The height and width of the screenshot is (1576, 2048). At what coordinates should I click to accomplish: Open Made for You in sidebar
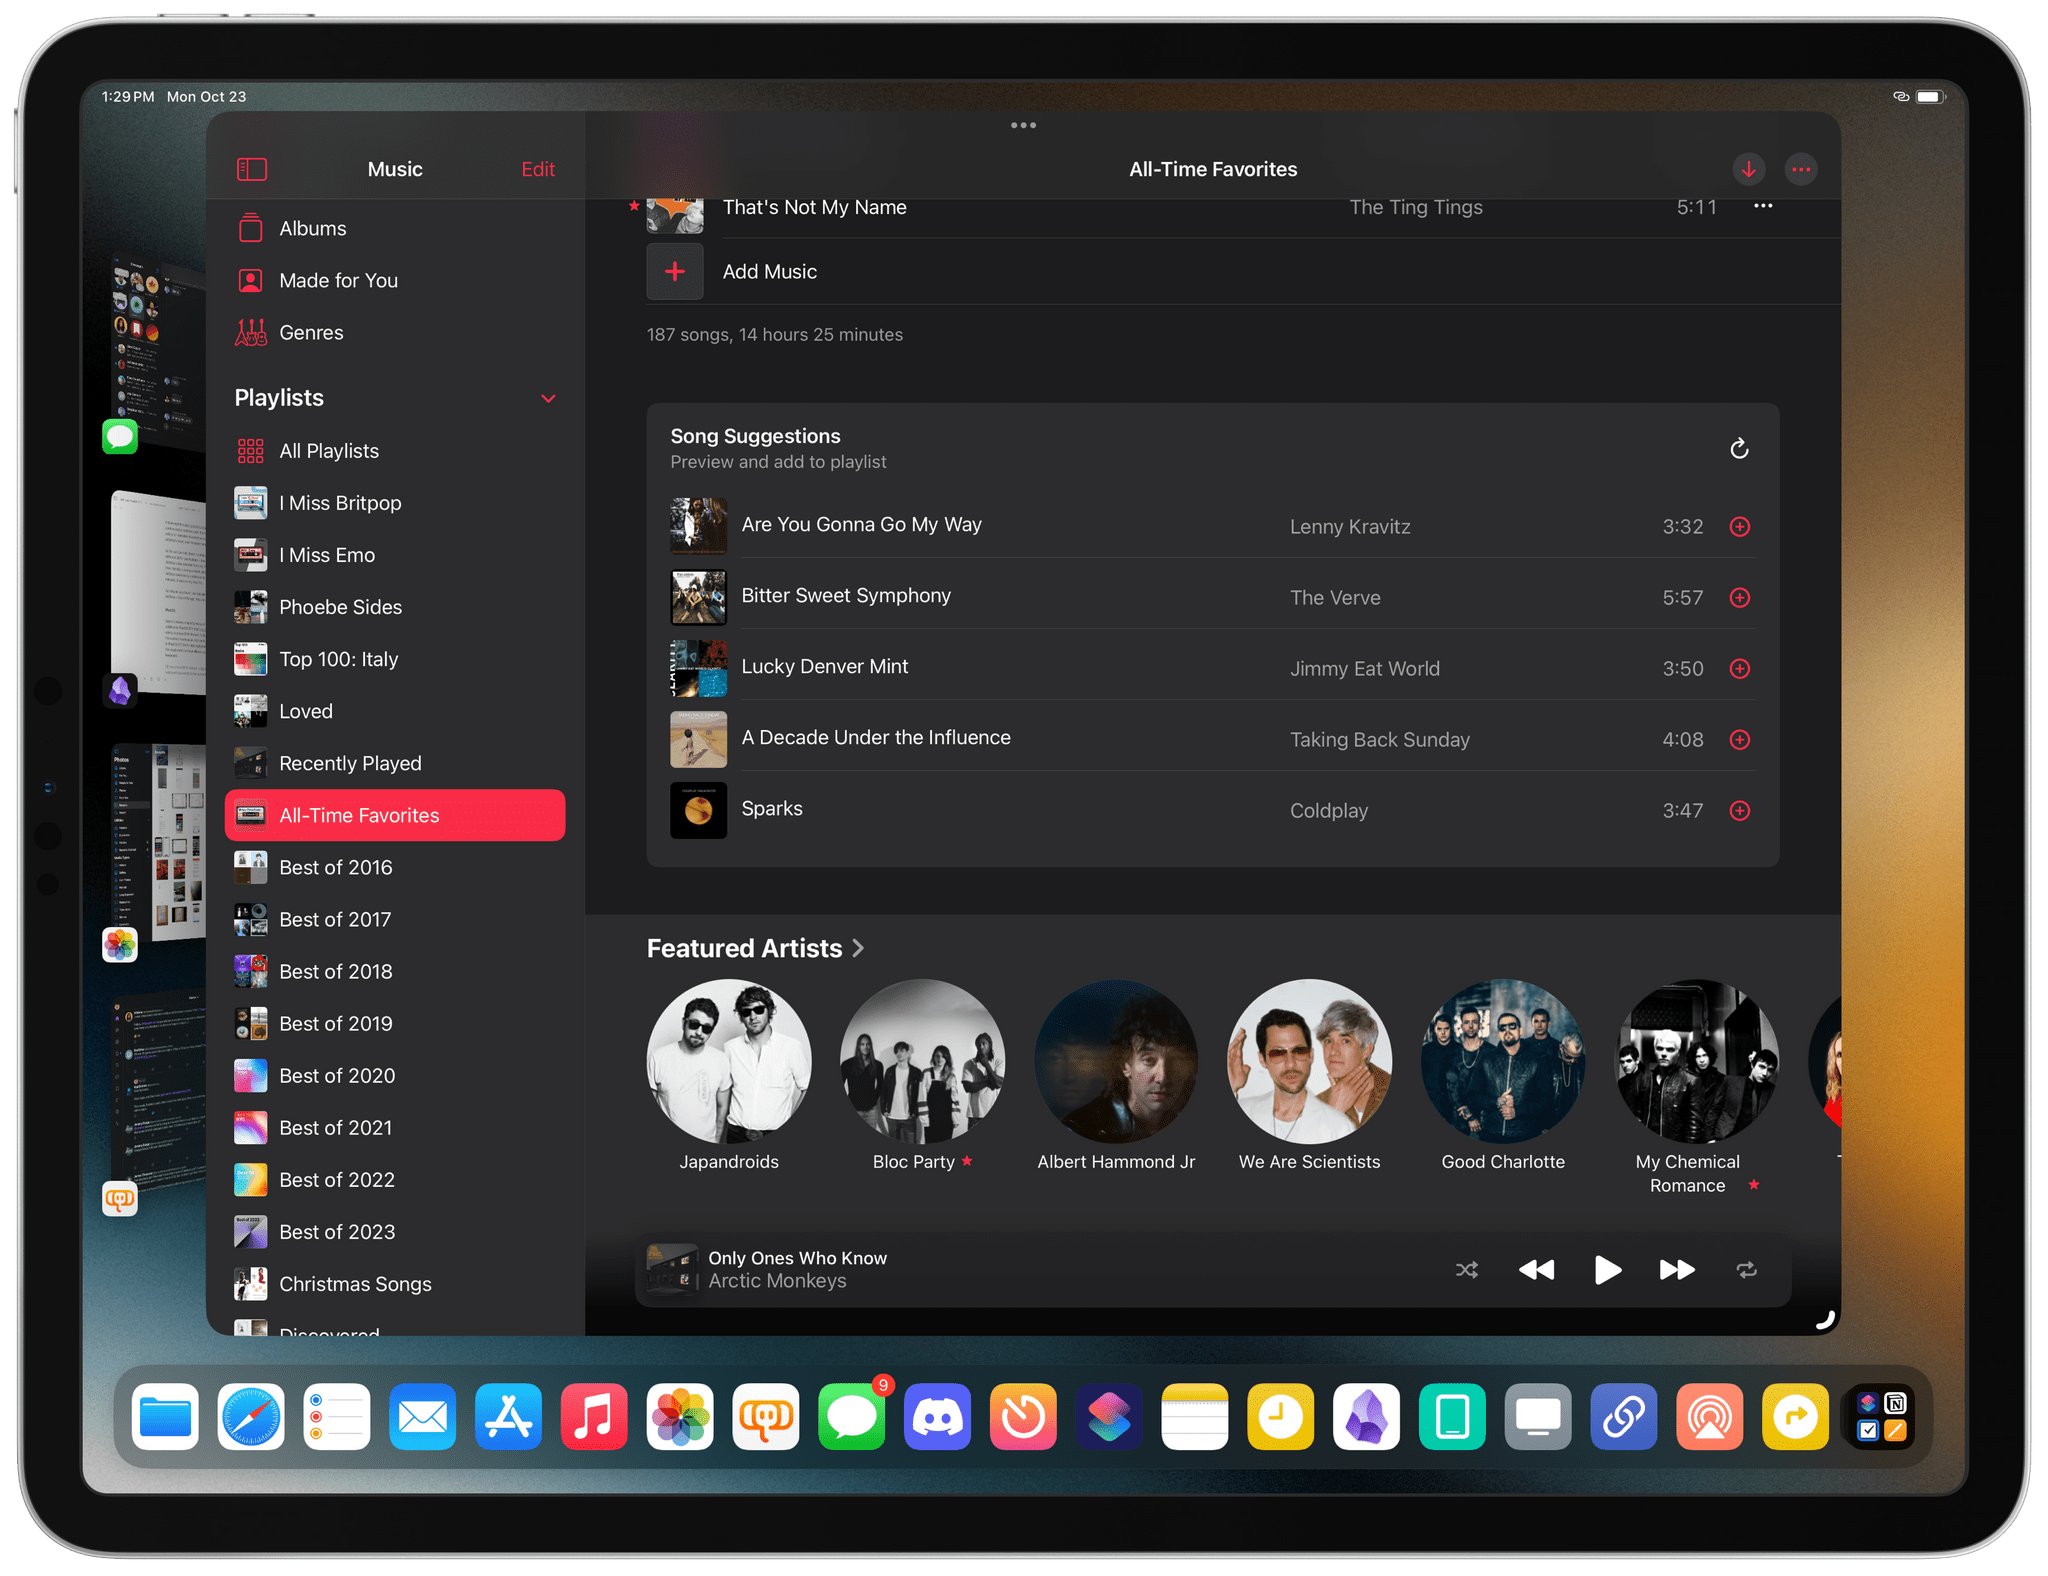coord(395,280)
